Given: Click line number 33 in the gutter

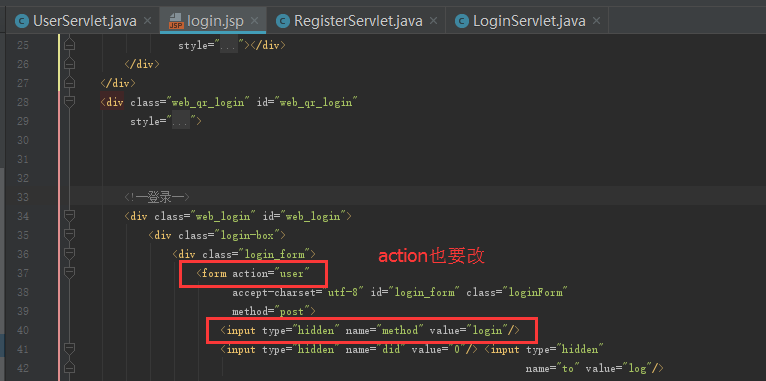Looking at the screenshot, I should [23, 197].
